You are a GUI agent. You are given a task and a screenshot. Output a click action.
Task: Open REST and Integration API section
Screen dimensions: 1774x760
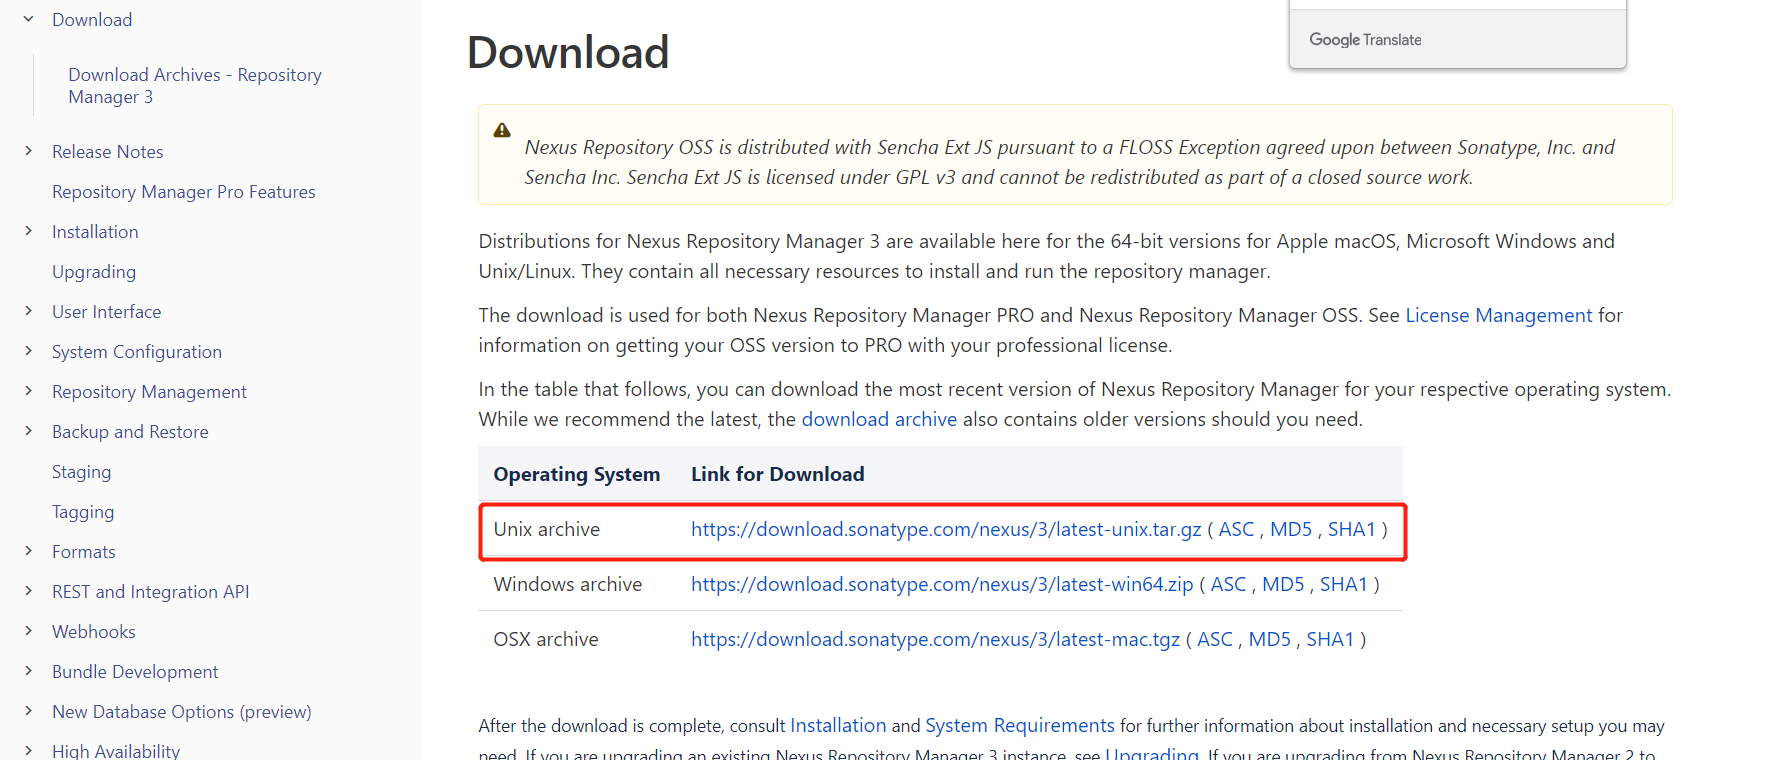coord(151,592)
